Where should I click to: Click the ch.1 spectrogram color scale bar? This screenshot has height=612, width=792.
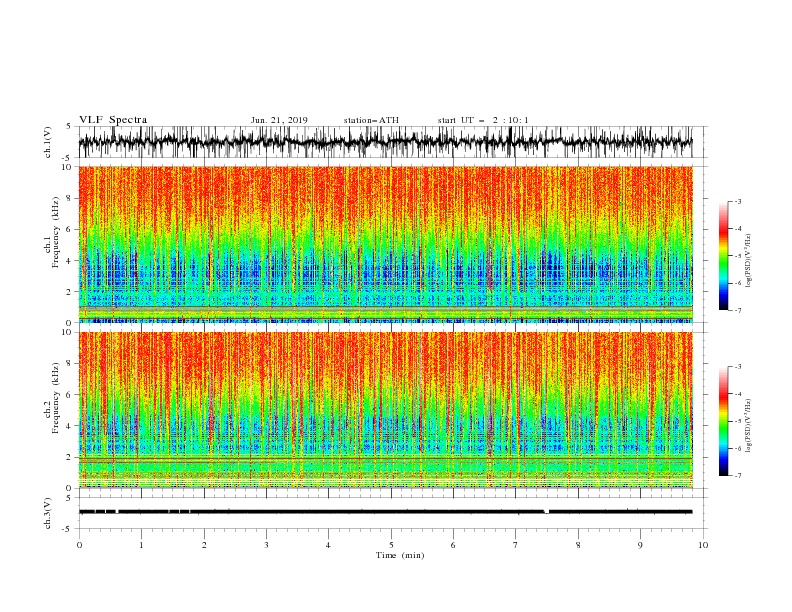coord(723,256)
